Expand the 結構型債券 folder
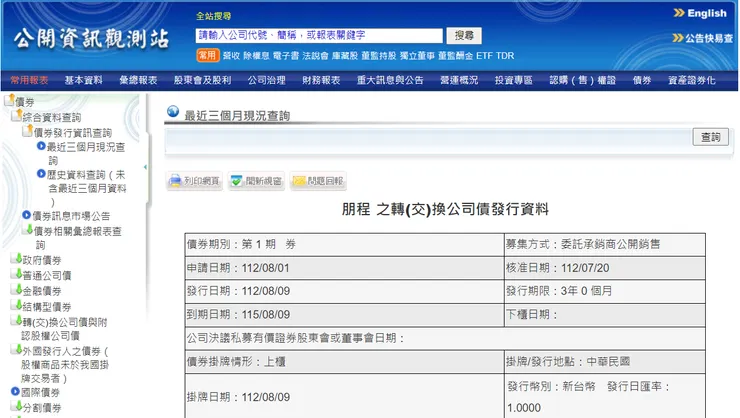Screen dimensions: 740x418 click(x=17, y=305)
